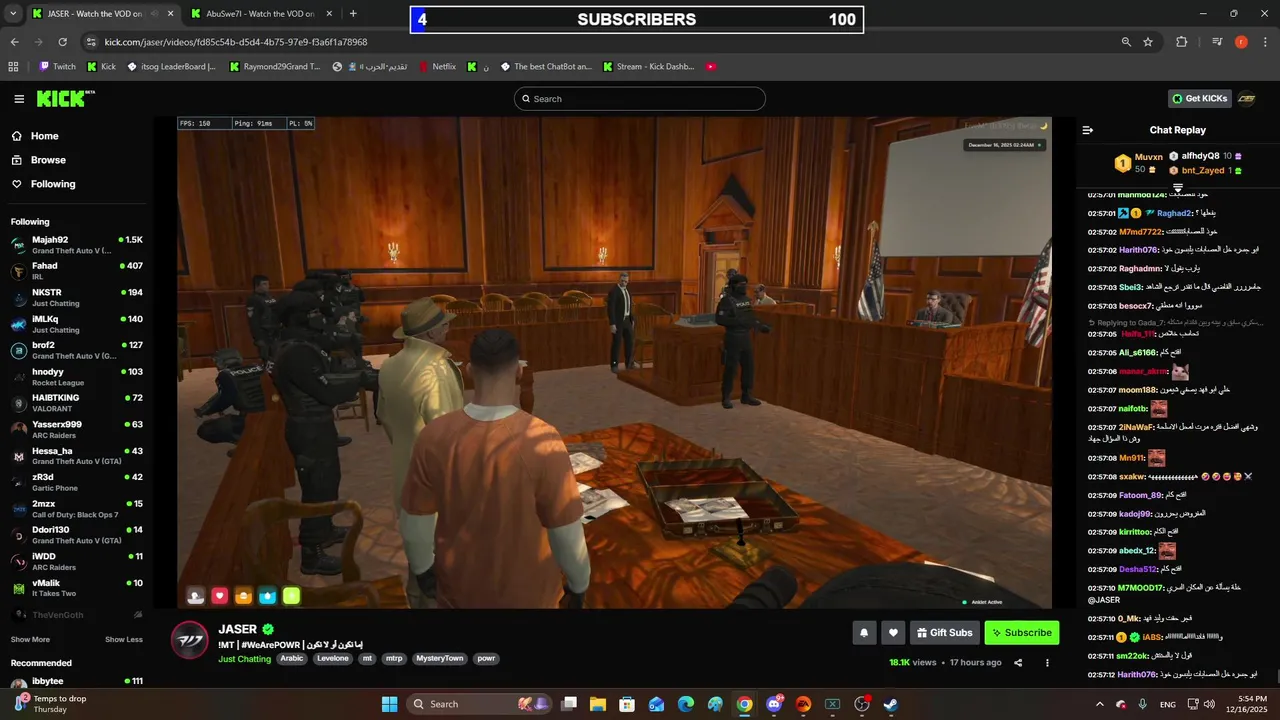Open Majah92 channel in Following list
Screen dimensions: 1280x720
(76, 245)
